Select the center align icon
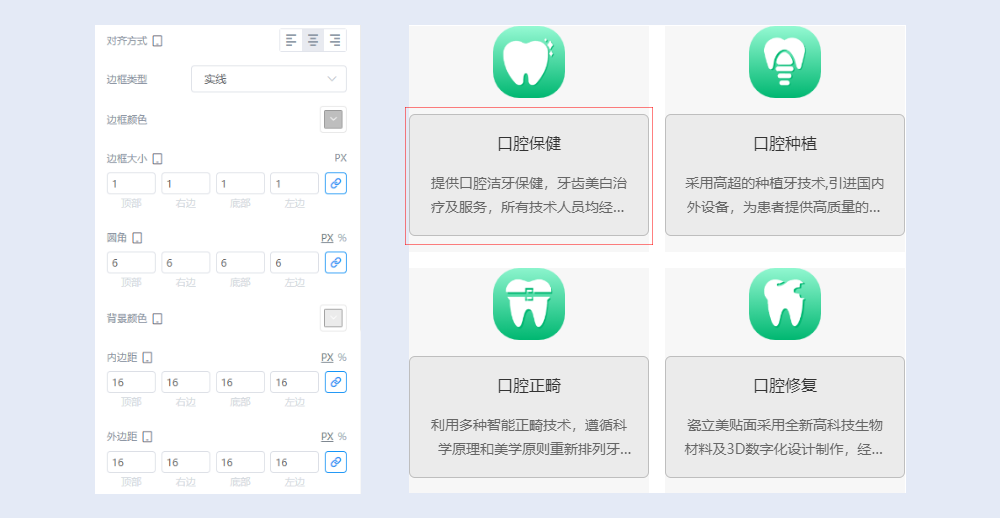The image size is (1000, 518). (x=313, y=40)
